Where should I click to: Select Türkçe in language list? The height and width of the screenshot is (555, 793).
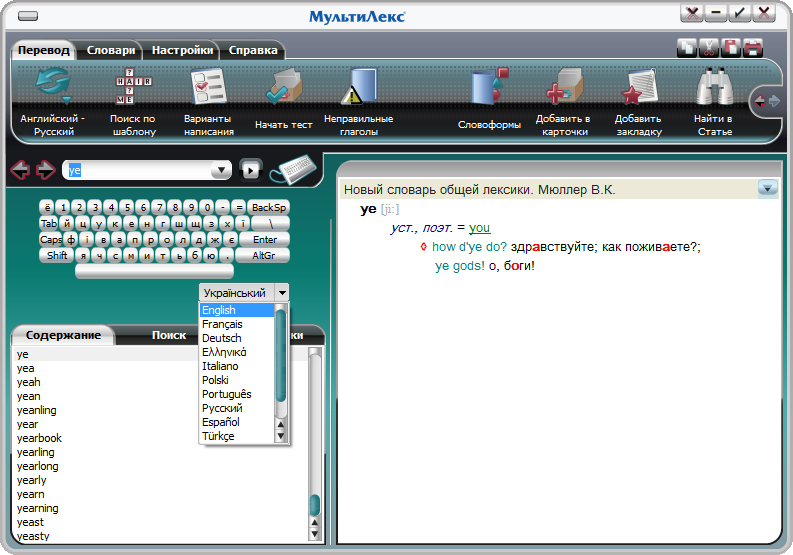237,436
